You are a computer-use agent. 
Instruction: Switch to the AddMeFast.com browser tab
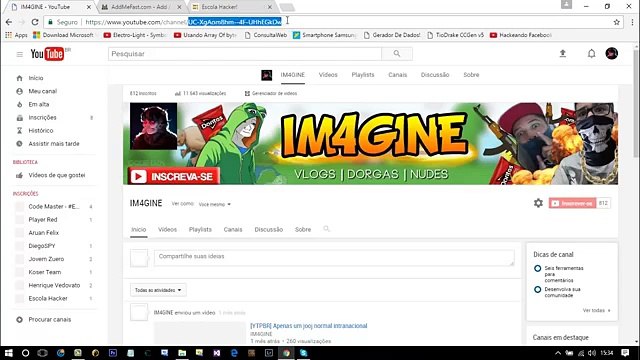[x=140, y=7]
